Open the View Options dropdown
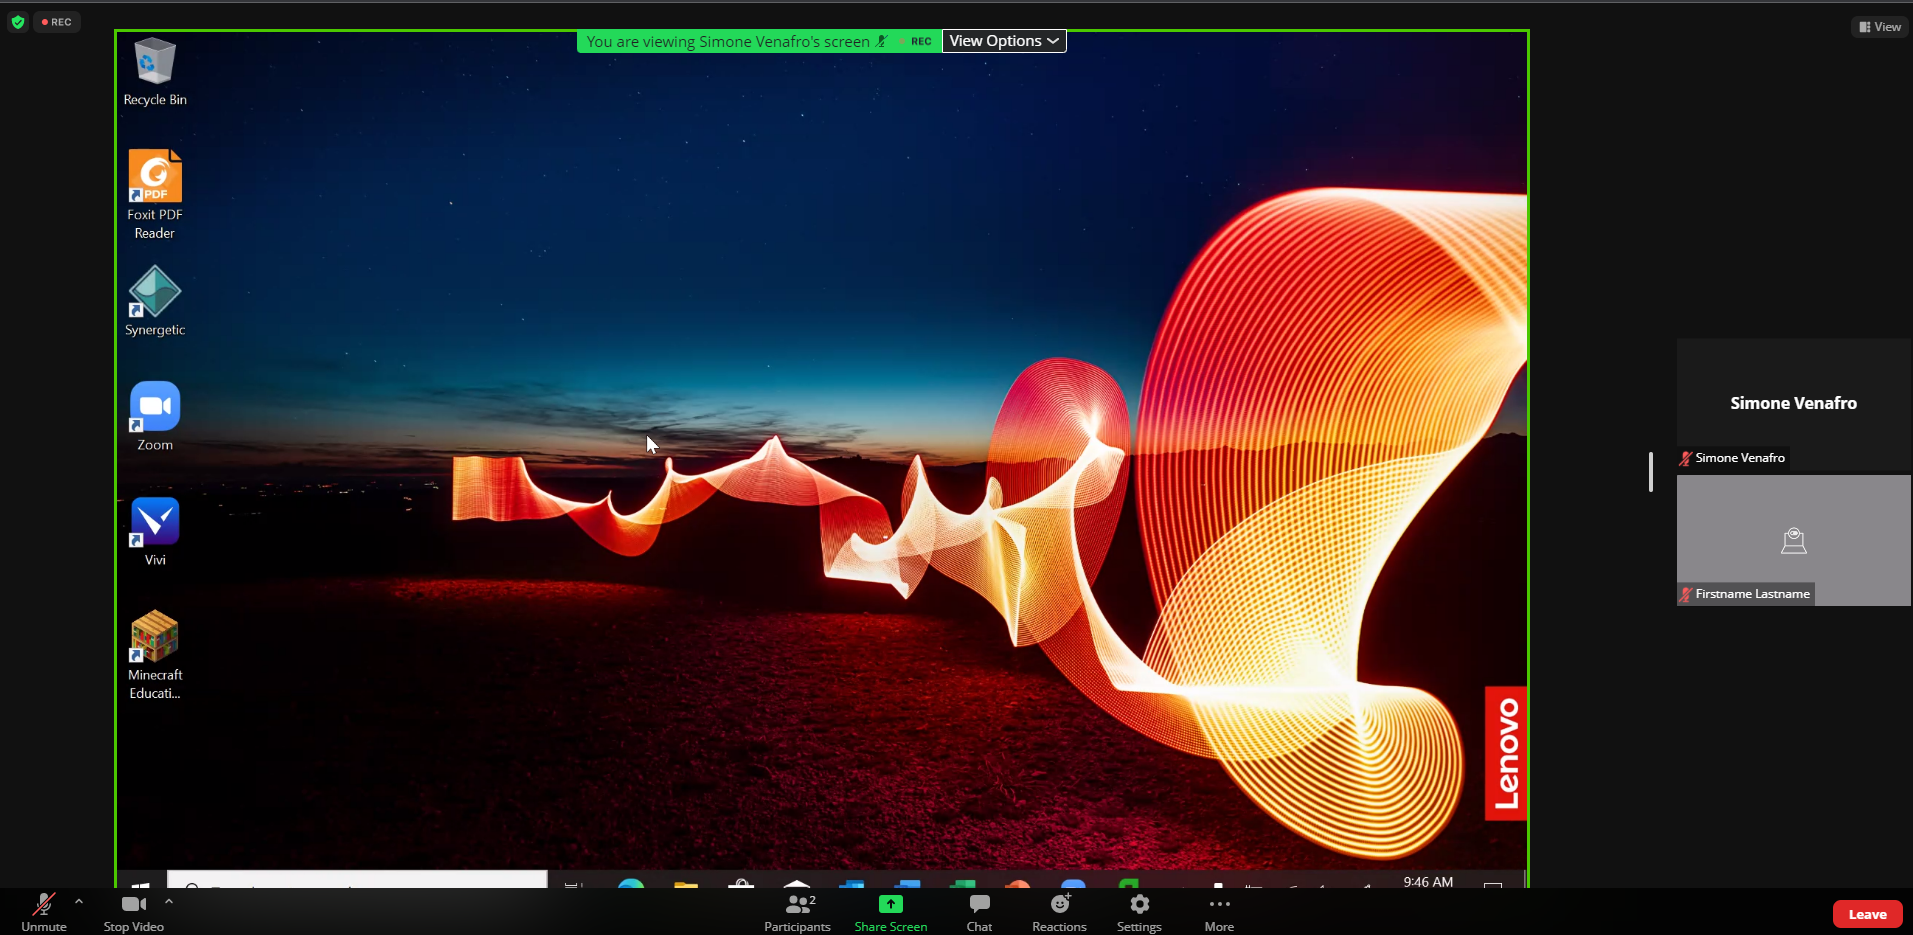Image resolution: width=1913 pixels, height=935 pixels. pyautogui.click(x=1003, y=41)
